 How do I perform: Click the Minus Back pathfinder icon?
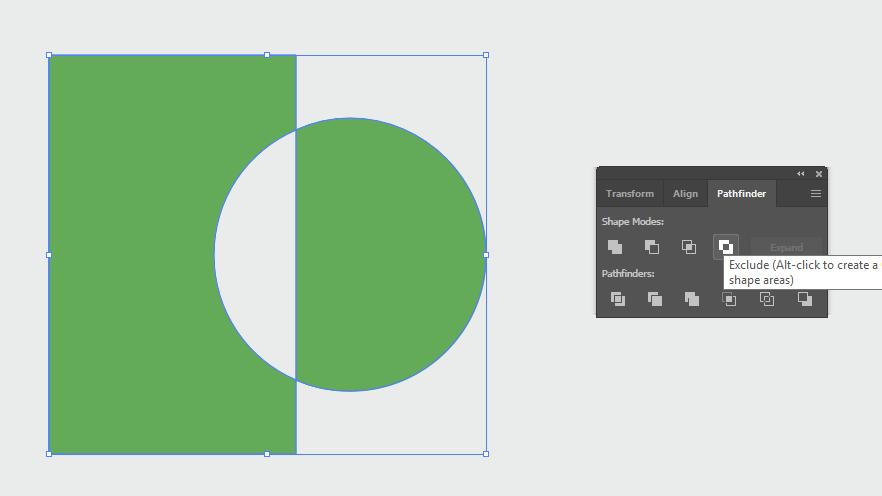805,299
